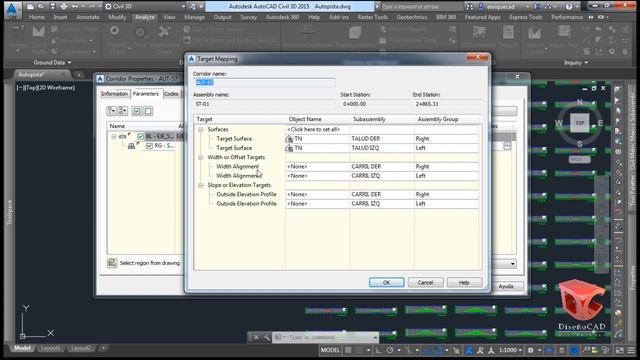
Task: Click OK in Target Mapping dialog
Action: (x=387, y=282)
